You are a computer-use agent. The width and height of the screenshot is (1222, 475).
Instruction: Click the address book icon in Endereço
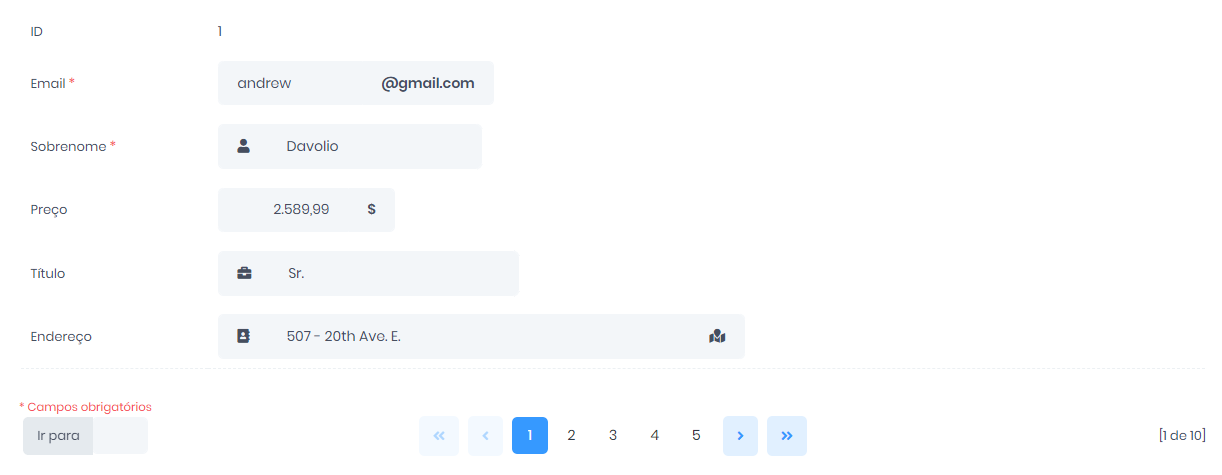point(243,336)
